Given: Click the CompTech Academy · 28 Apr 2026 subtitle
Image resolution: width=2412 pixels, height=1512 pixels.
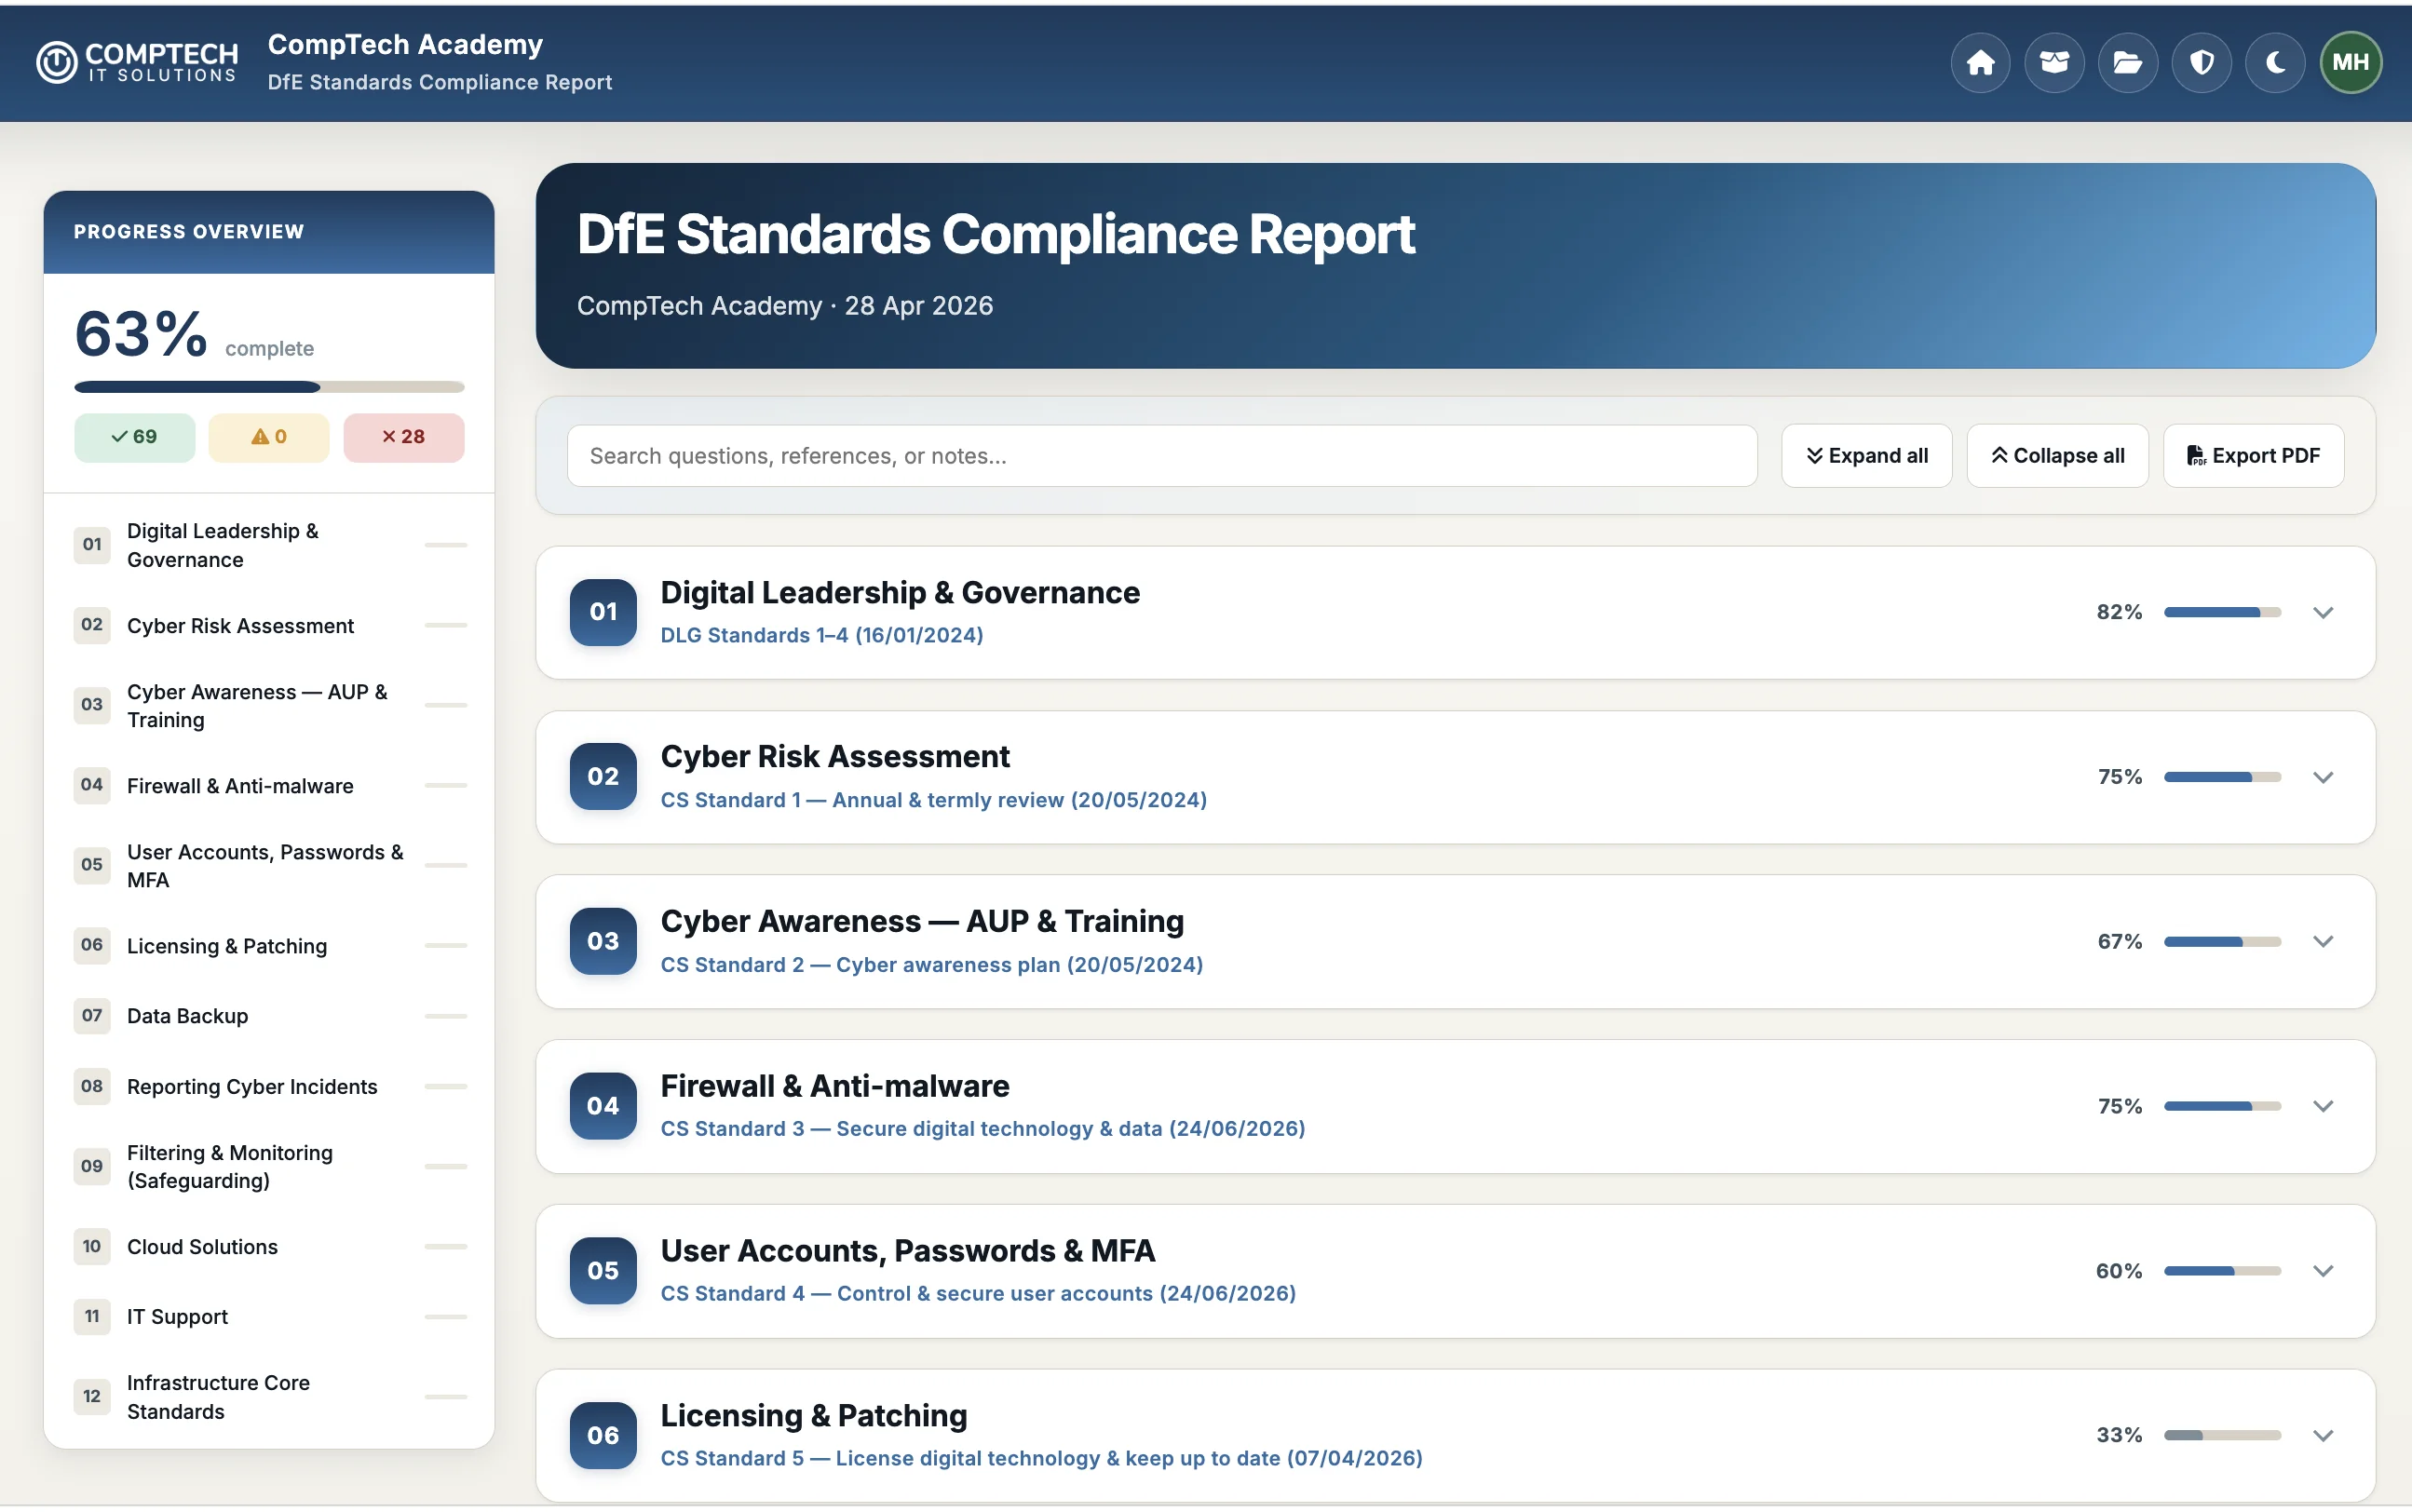Looking at the screenshot, I should pyautogui.click(x=785, y=306).
